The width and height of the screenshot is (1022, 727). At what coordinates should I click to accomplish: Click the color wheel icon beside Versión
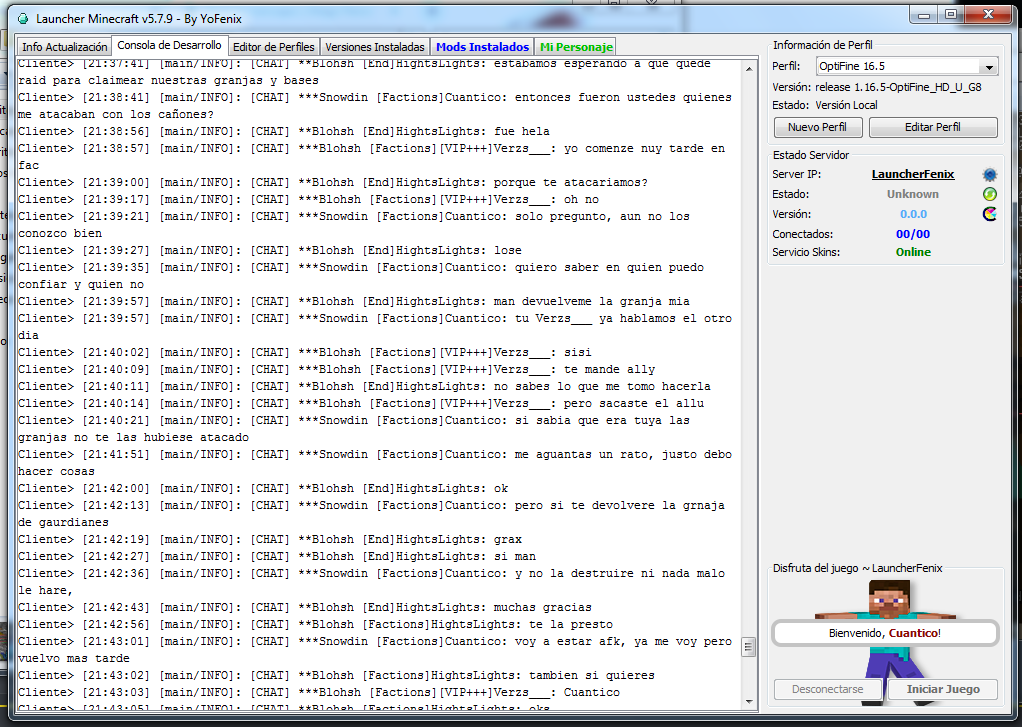[989, 214]
